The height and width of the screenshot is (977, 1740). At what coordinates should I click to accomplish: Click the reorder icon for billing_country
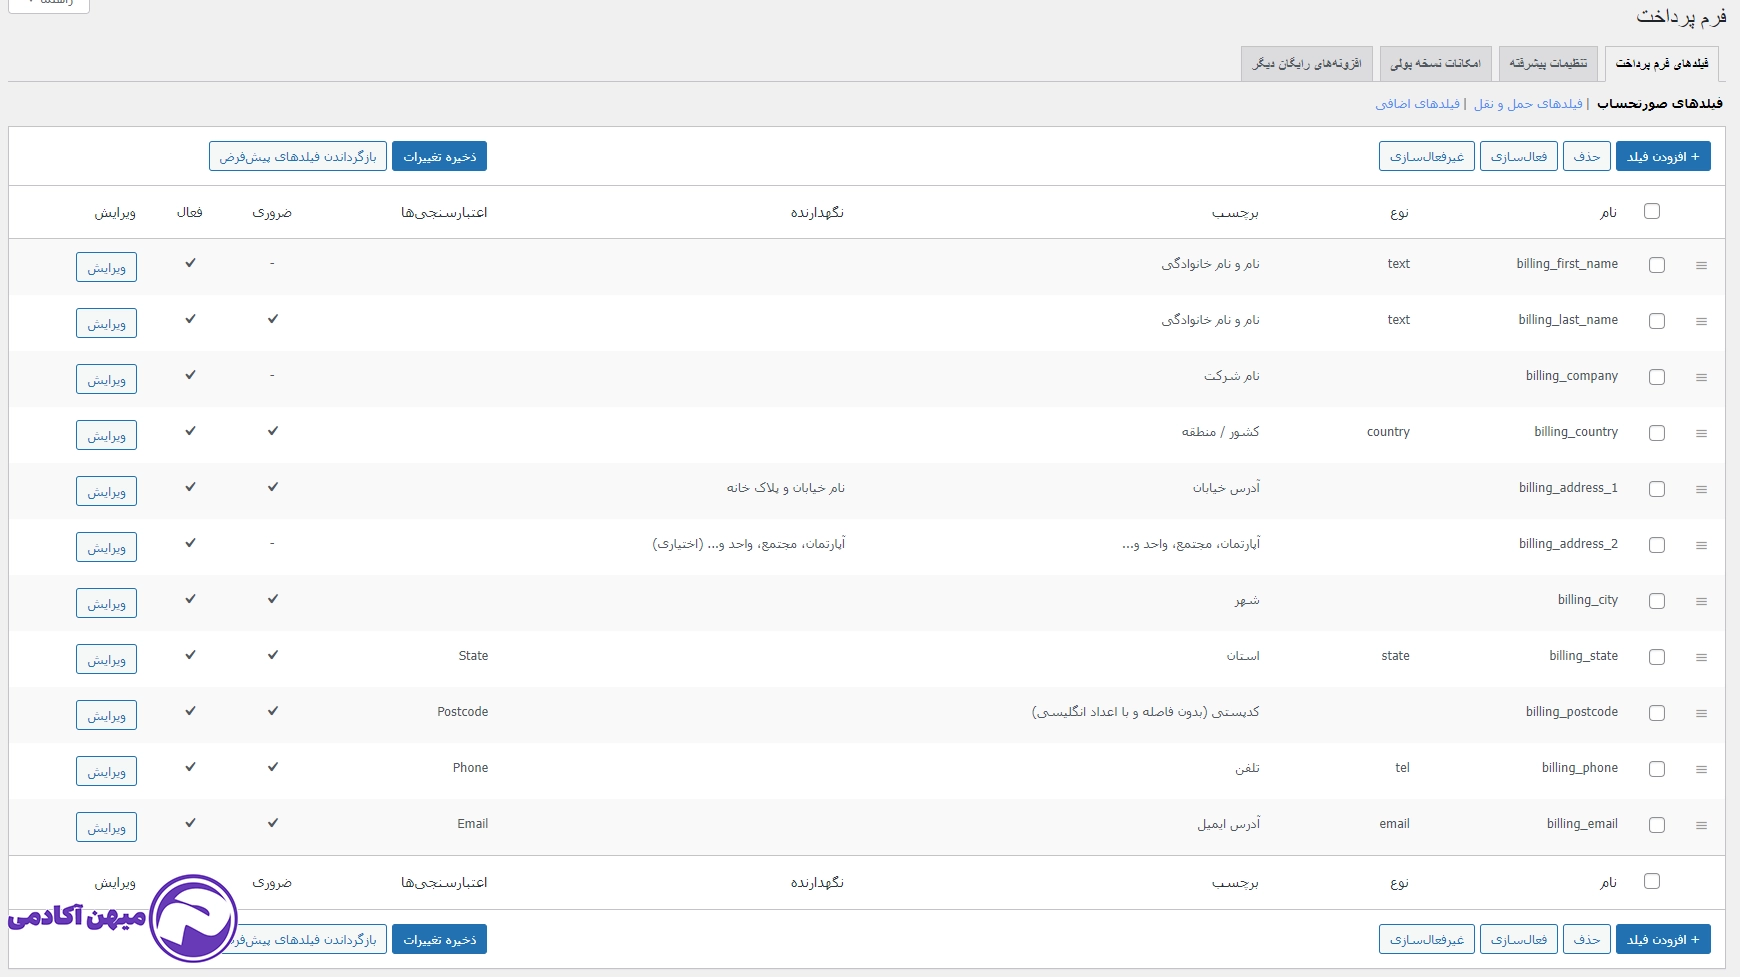coord(1701,433)
